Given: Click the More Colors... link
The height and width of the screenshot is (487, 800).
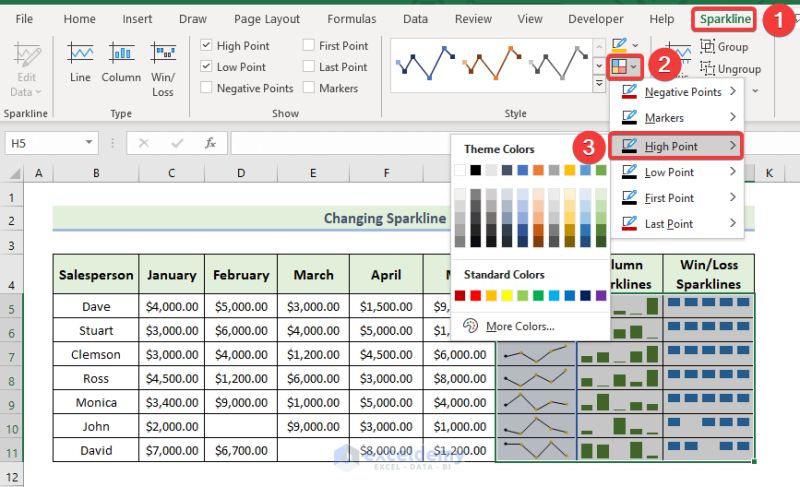Looking at the screenshot, I should 520,326.
